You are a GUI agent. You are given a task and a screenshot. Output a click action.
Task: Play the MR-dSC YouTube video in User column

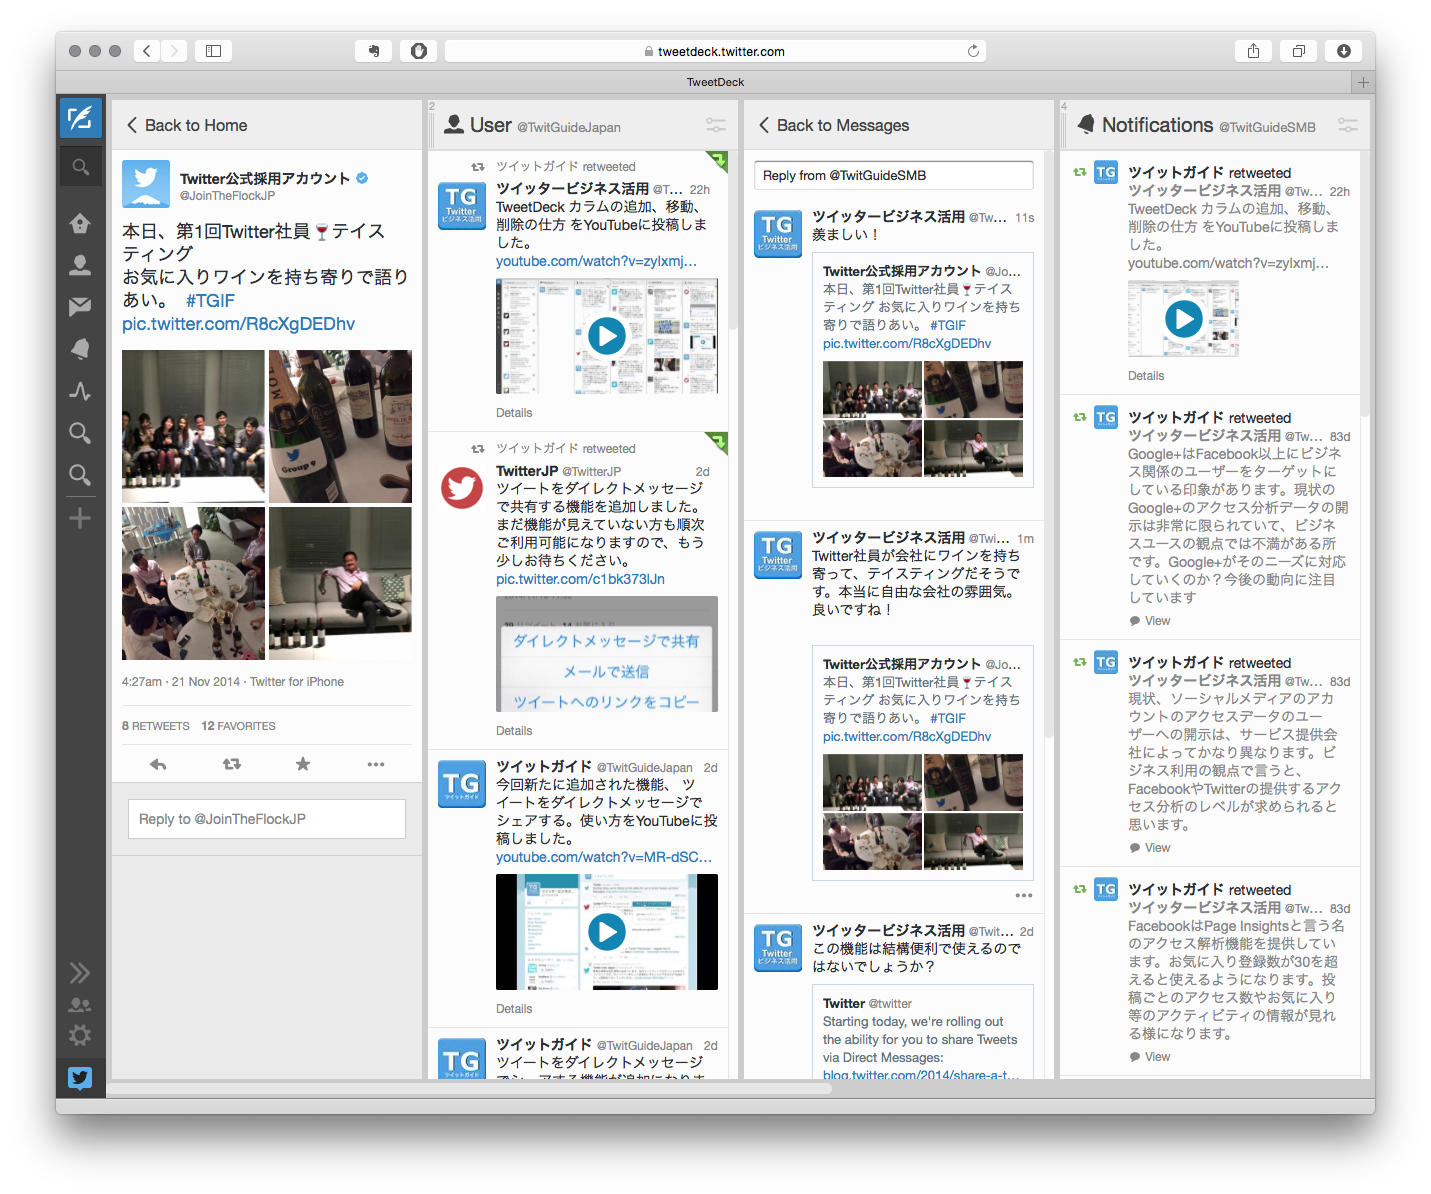tap(607, 932)
